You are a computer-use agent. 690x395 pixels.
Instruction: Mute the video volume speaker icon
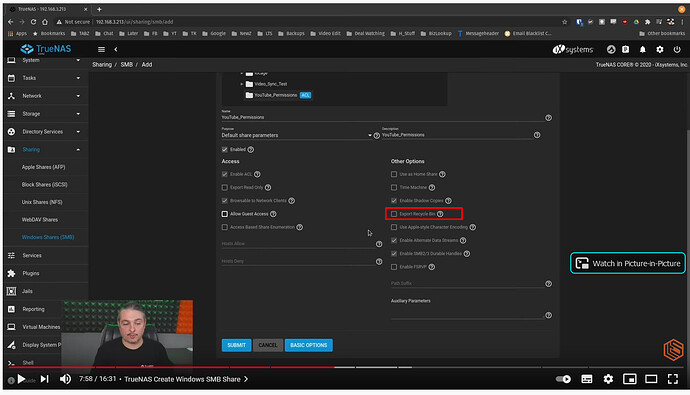(x=65, y=379)
